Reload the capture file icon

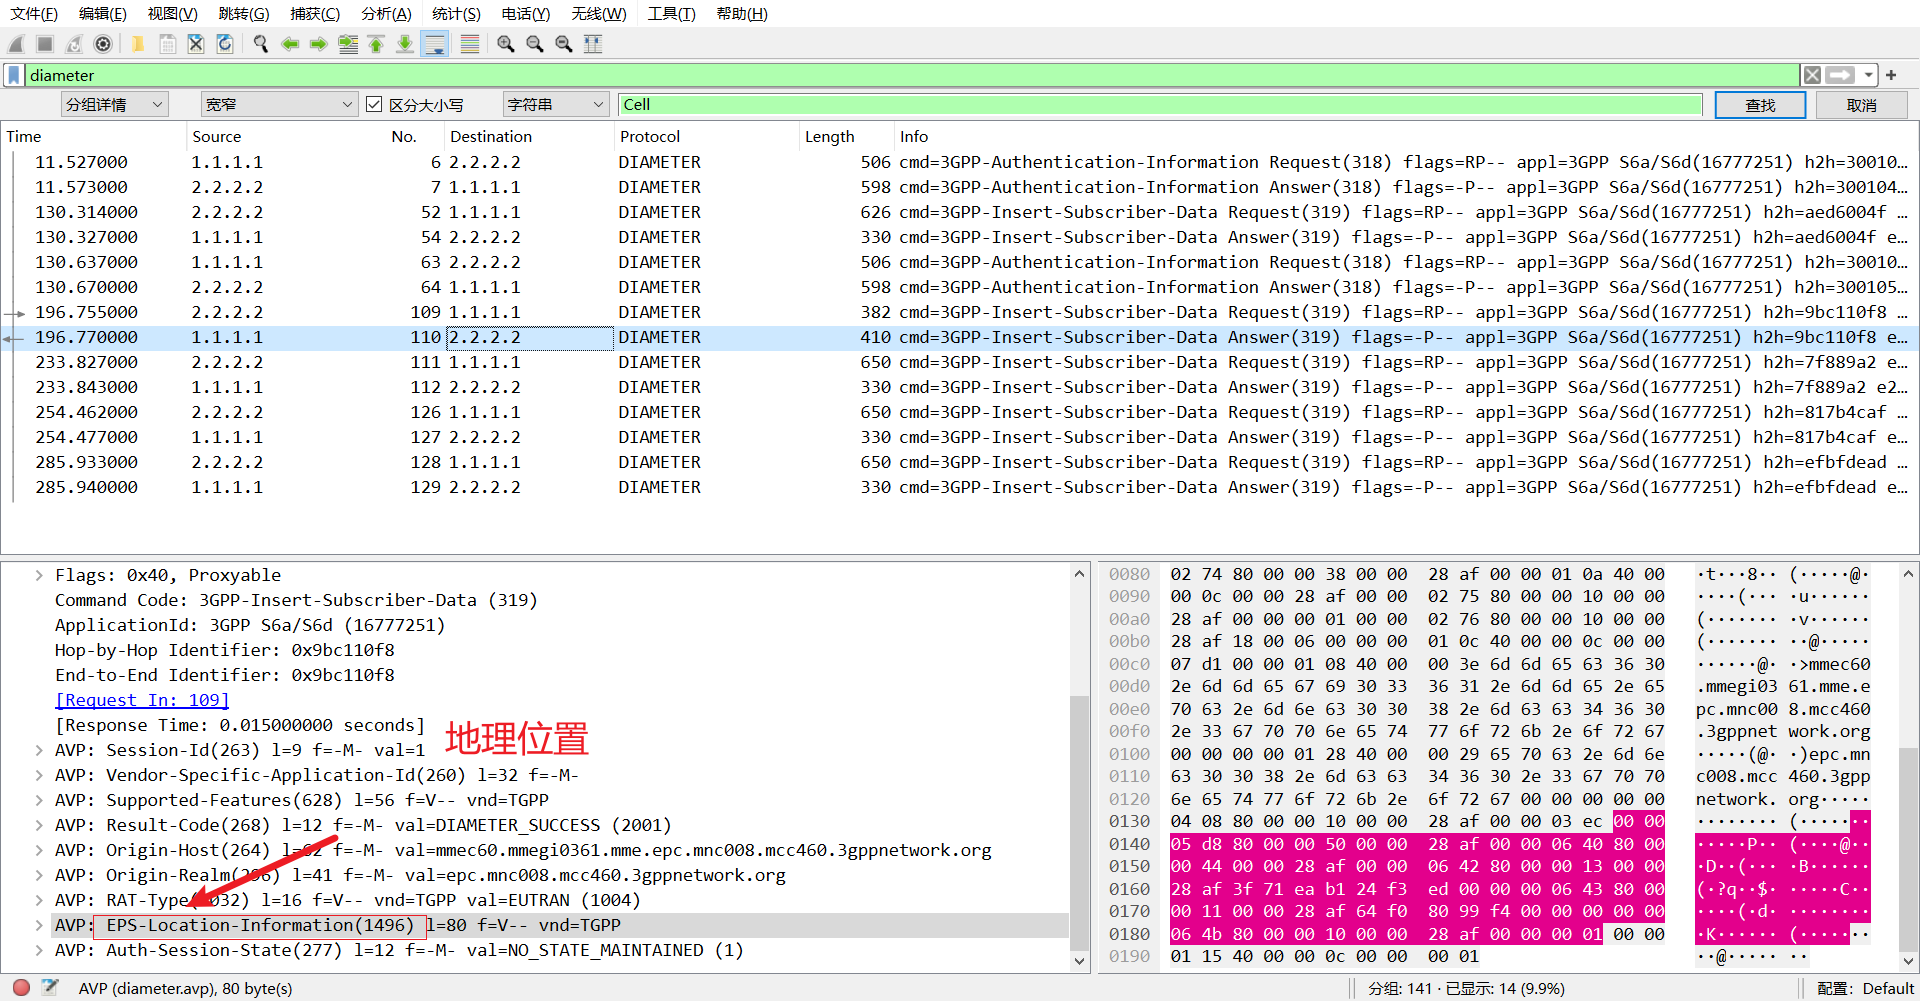coord(225,44)
